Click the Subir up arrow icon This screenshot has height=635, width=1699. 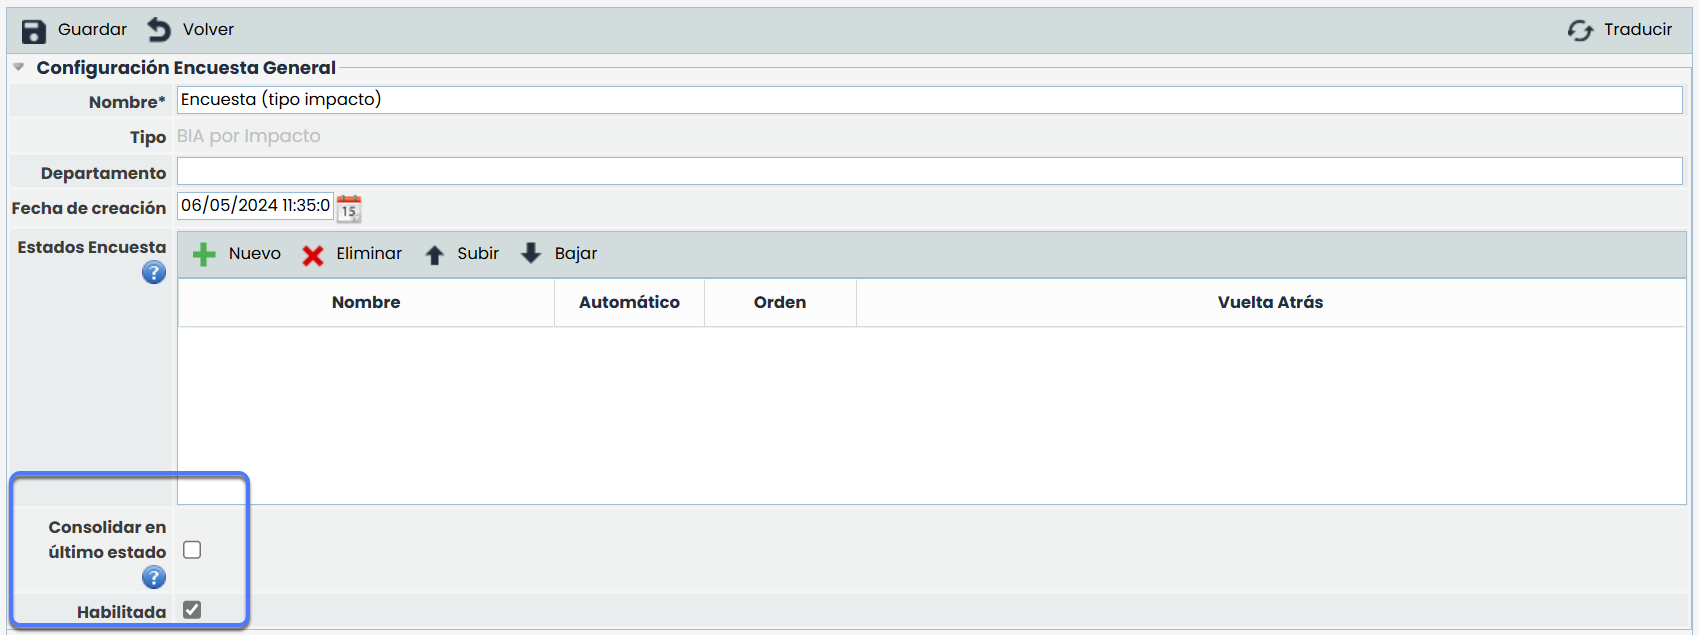[434, 255]
